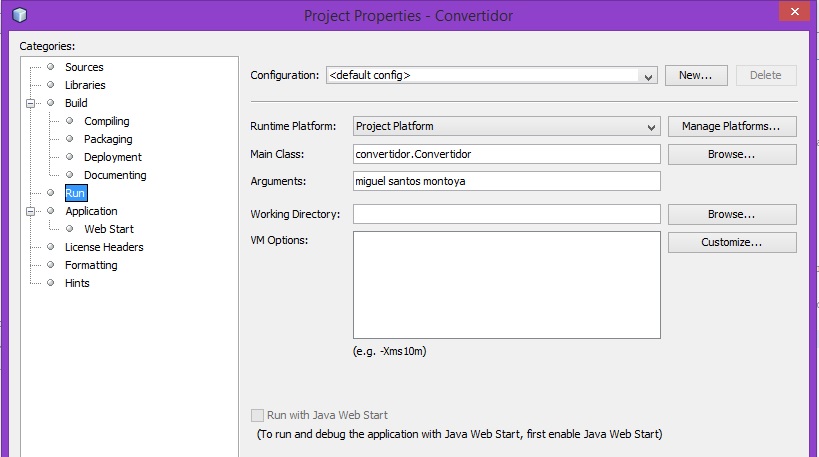
Task: Select the Hints category
Action: (x=77, y=283)
